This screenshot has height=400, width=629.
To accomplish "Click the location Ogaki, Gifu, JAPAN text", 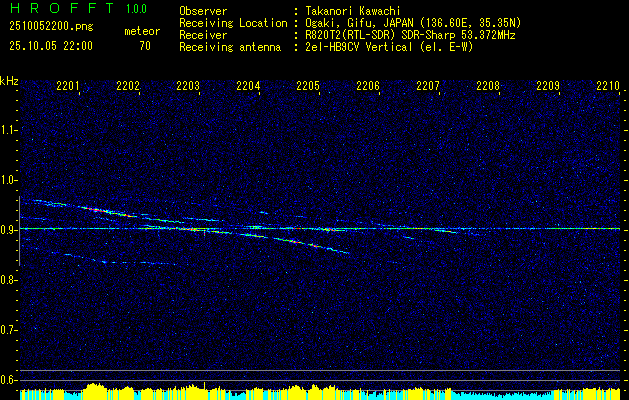I will coord(413,23).
